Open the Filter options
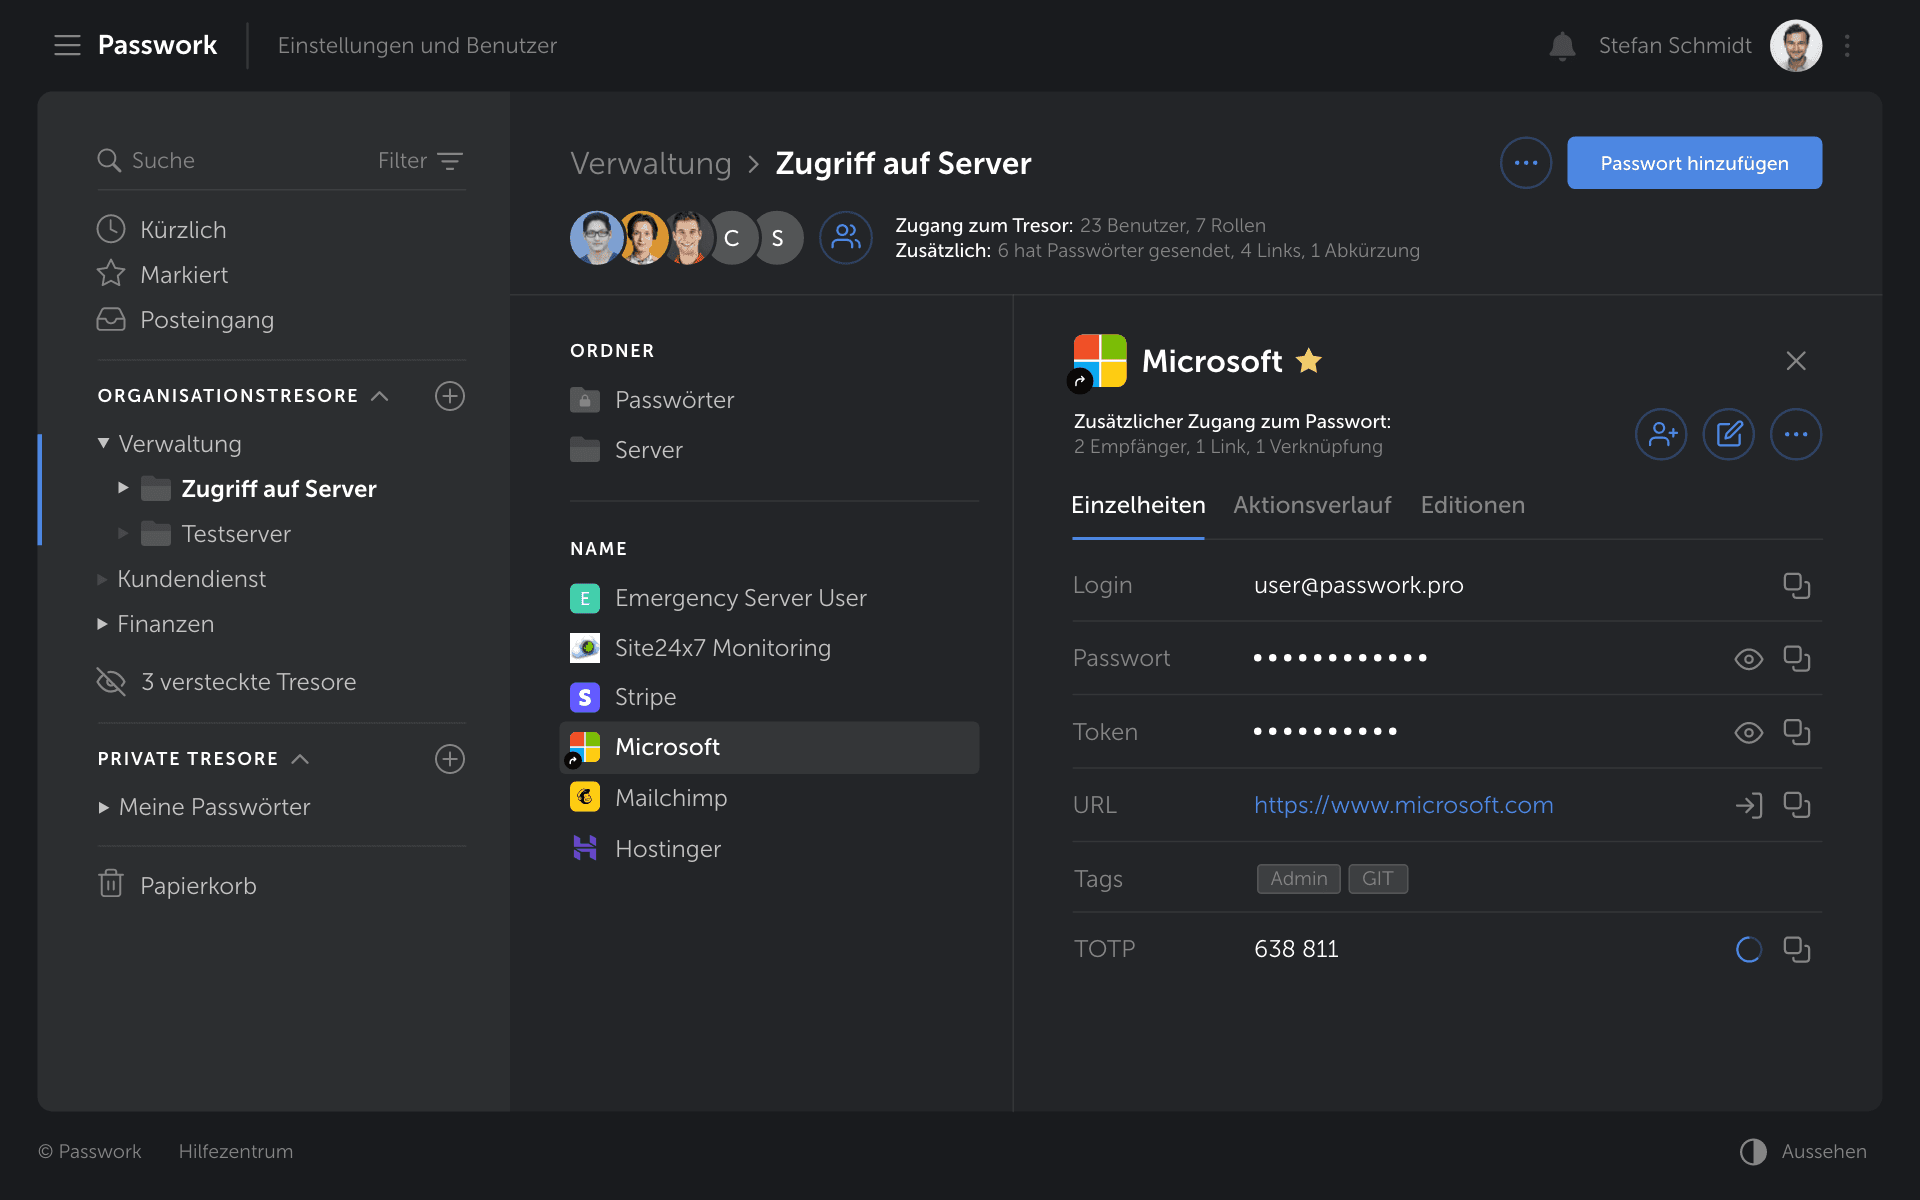The height and width of the screenshot is (1200, 1920). [420, 160]
